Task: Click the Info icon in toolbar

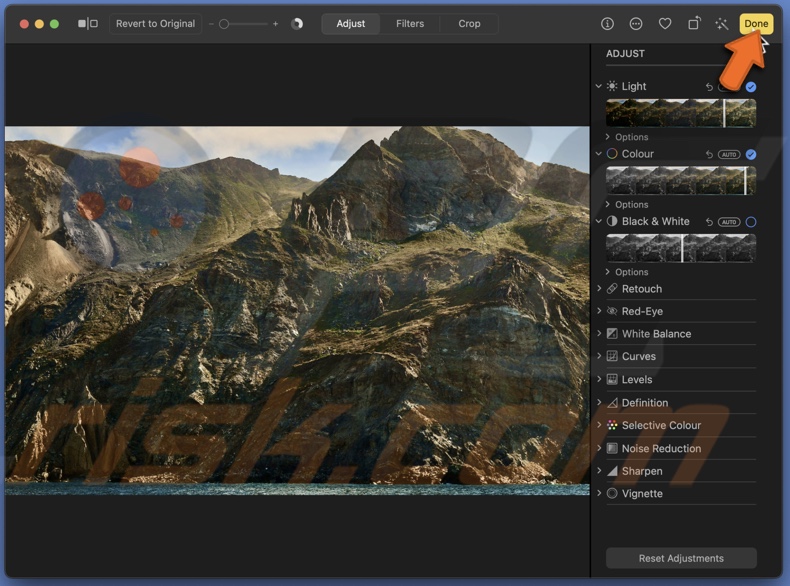Action: 607,23
